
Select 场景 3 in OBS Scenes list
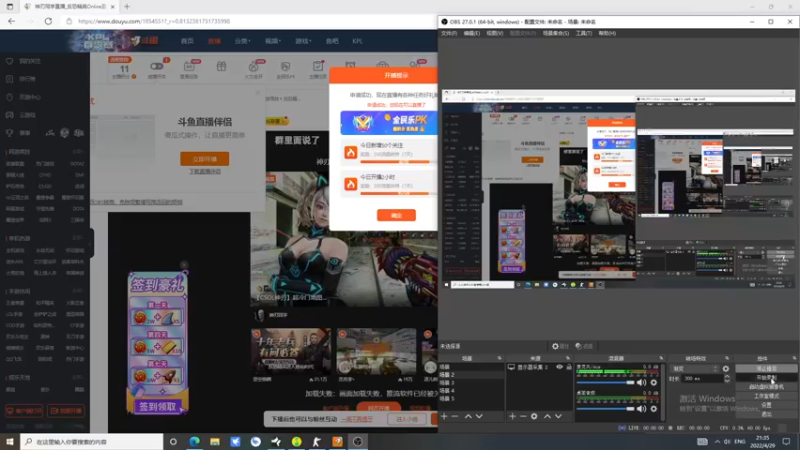click(471, 383)
